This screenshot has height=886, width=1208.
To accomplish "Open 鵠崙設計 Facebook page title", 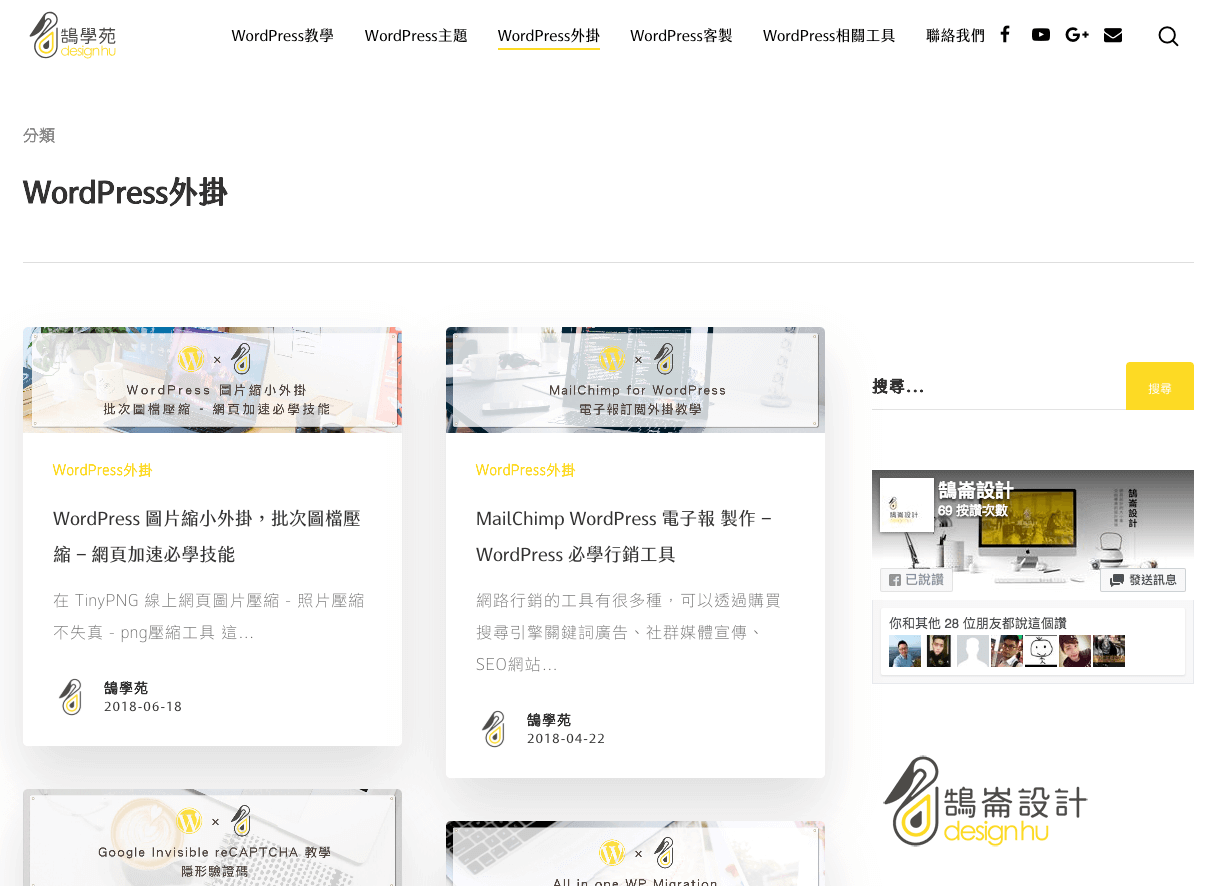I will 976,491.
